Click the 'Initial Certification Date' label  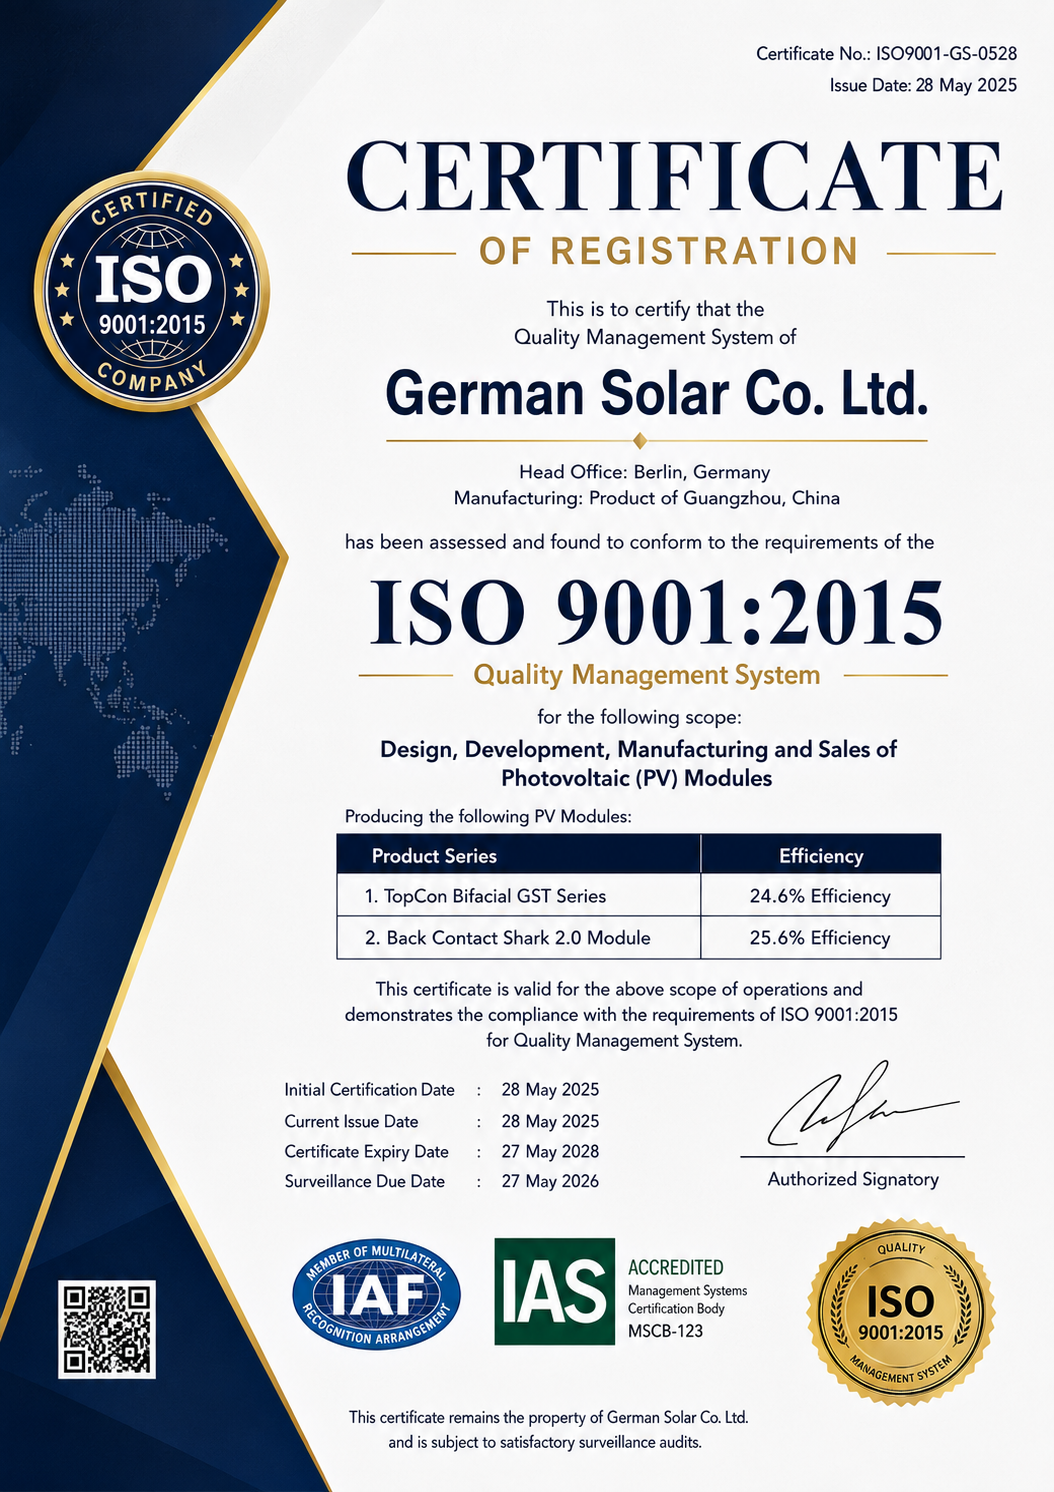coord(369,1090)
